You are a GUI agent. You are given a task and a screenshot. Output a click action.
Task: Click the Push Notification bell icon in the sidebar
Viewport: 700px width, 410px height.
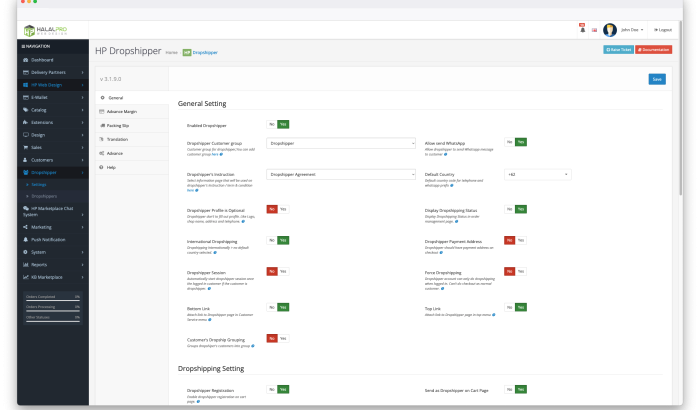coord(25,239)
